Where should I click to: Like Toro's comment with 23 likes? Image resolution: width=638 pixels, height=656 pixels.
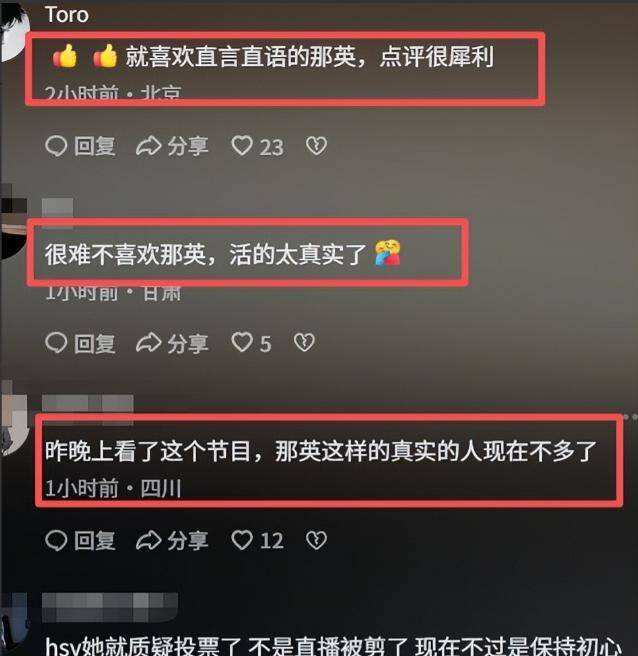click(242, 146)
